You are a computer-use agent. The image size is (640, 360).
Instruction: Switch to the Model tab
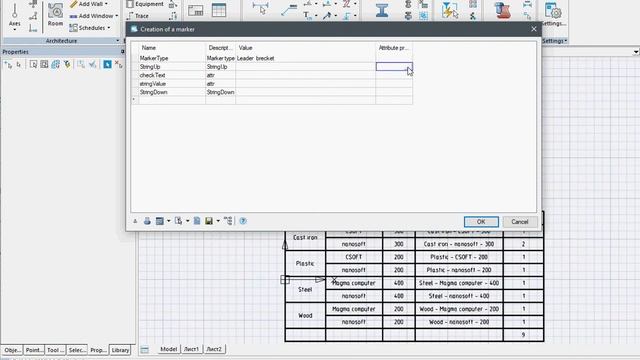click(x=169, y=349)
